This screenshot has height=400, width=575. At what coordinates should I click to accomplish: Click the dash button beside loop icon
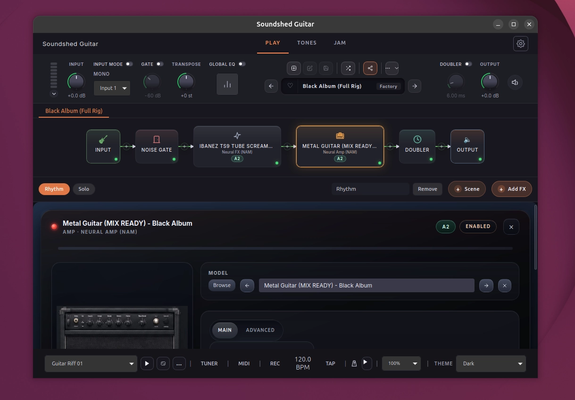[179, 364]
